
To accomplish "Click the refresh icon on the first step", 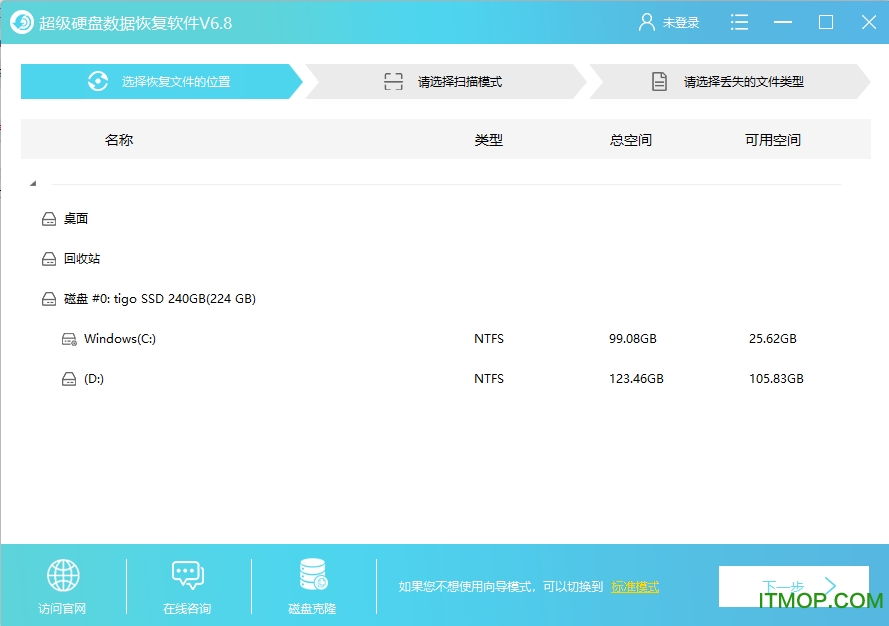I will [97, 82].
